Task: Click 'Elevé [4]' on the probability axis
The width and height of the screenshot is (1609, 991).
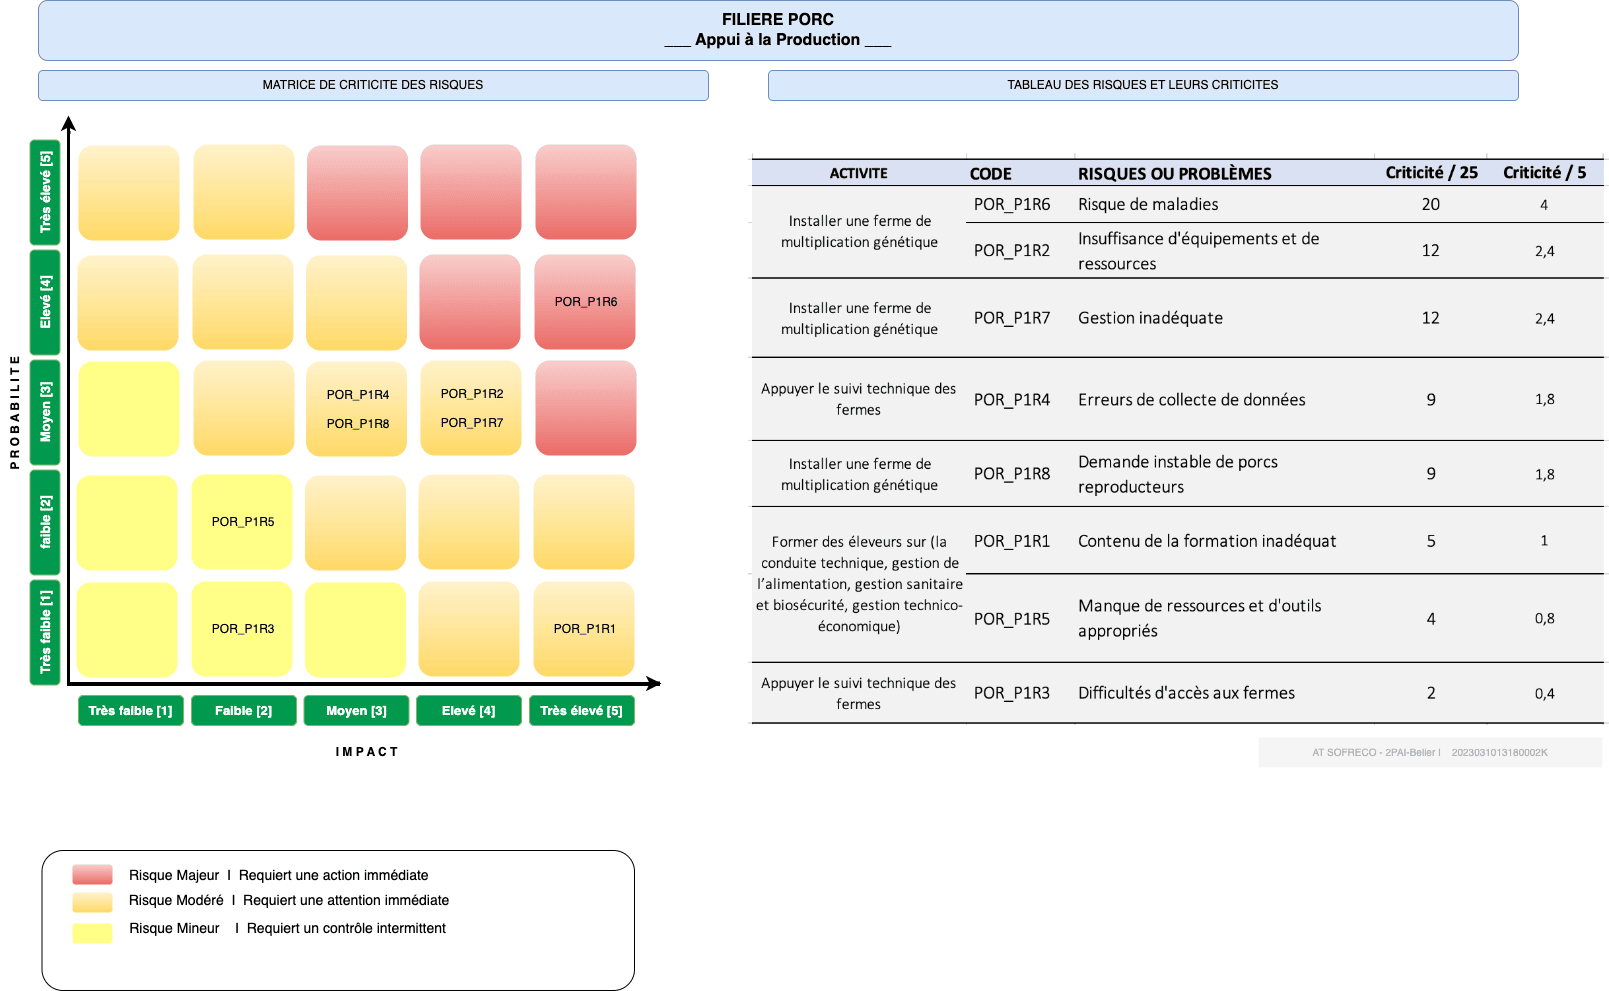Action: 45,302
